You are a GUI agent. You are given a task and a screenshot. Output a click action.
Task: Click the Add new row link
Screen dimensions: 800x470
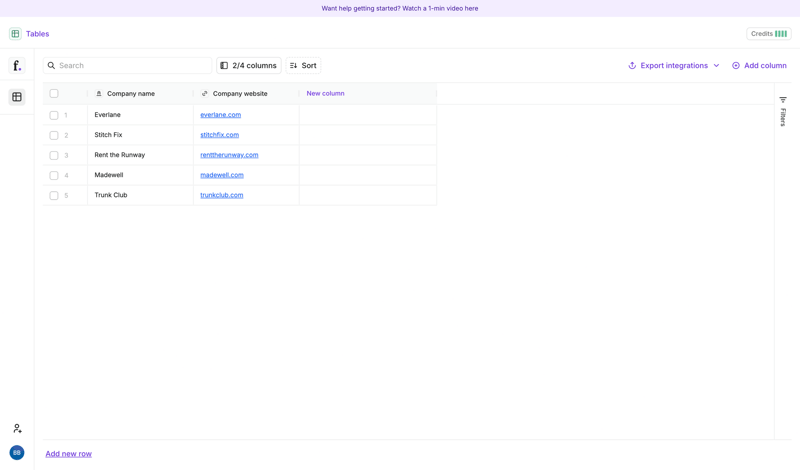68,454
